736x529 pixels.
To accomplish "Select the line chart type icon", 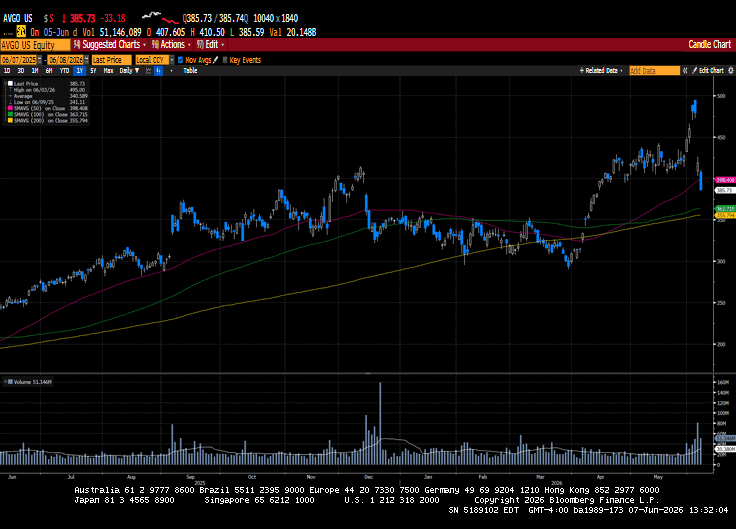I will (149, 70).
